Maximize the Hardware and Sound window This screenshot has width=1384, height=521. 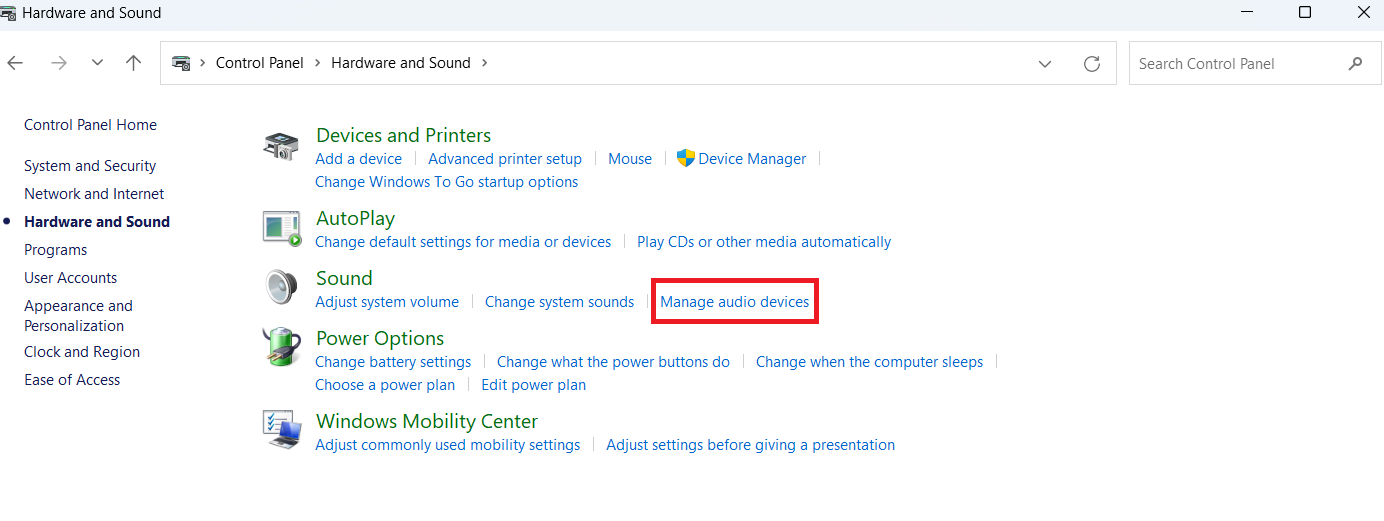coord(1305,13)
